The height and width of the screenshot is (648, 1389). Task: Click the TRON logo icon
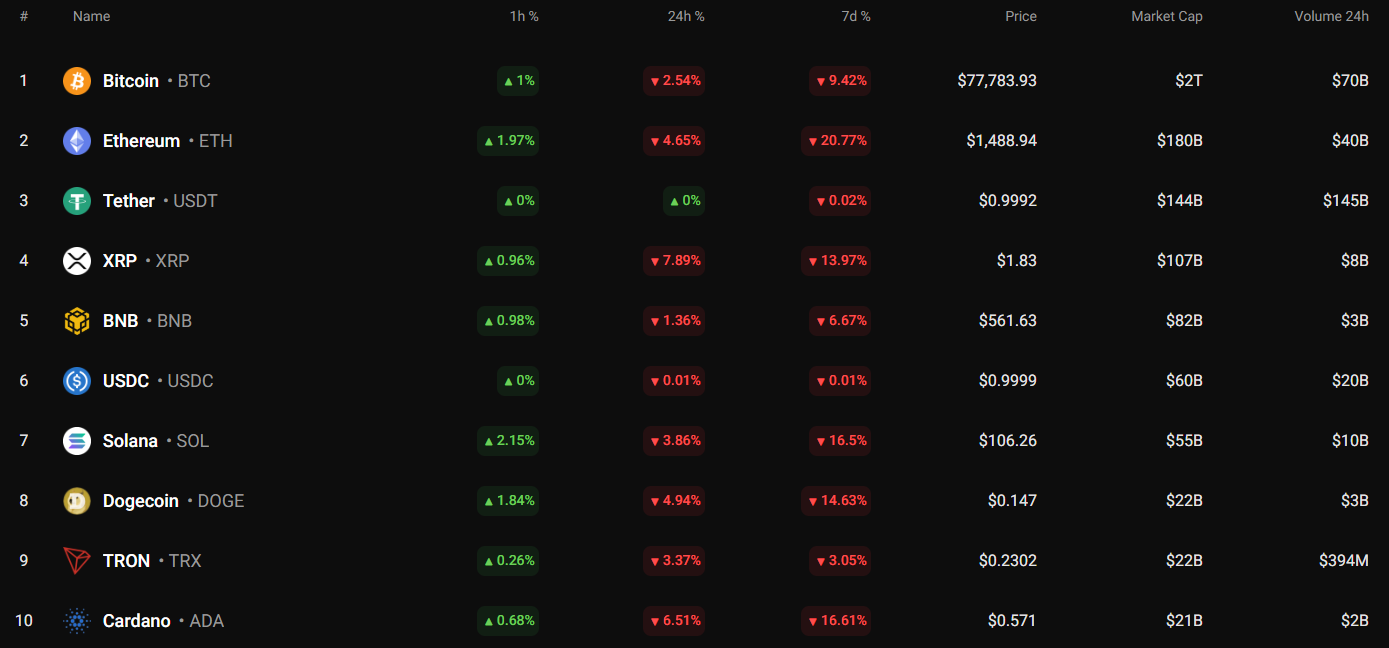coord(77,561)
